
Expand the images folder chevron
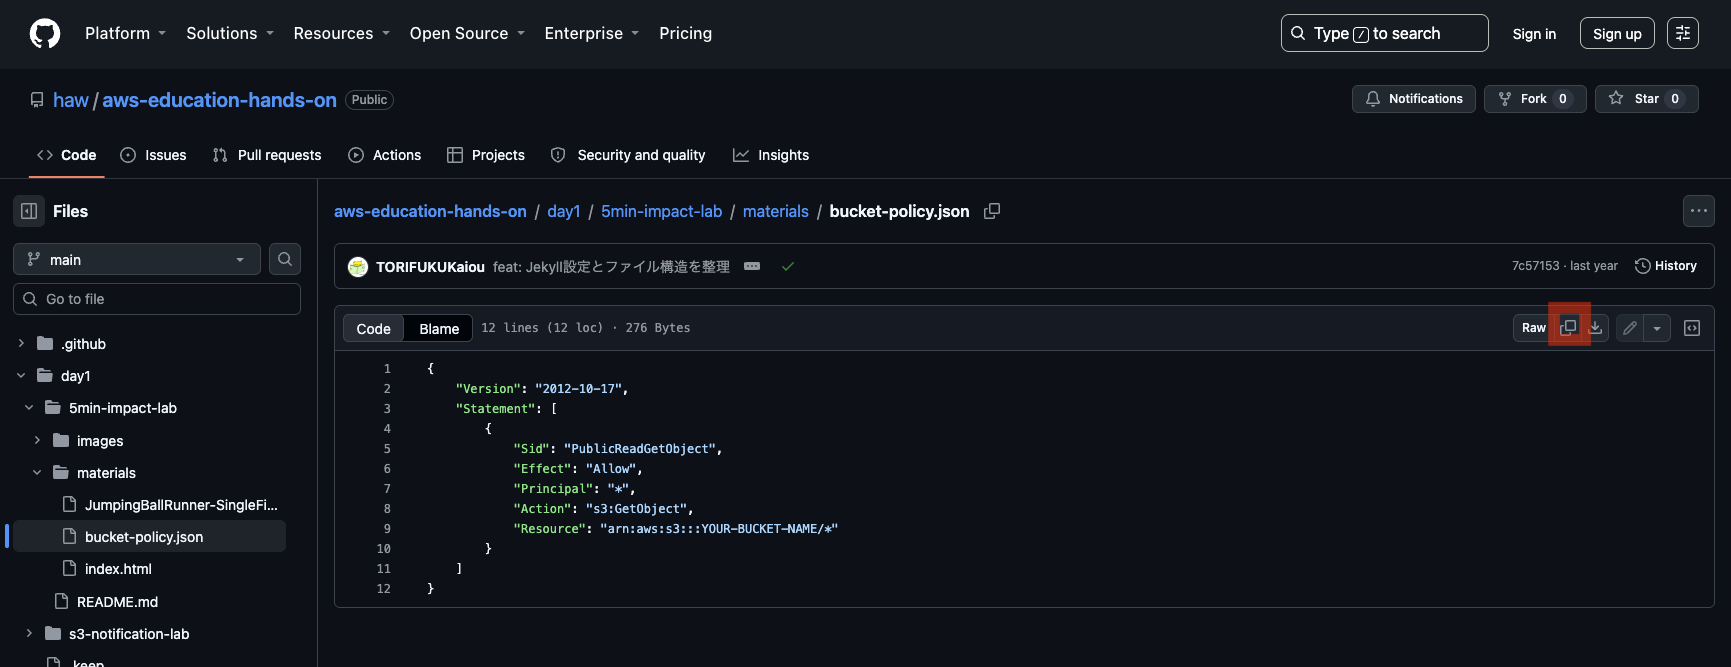tap(37, 440)
